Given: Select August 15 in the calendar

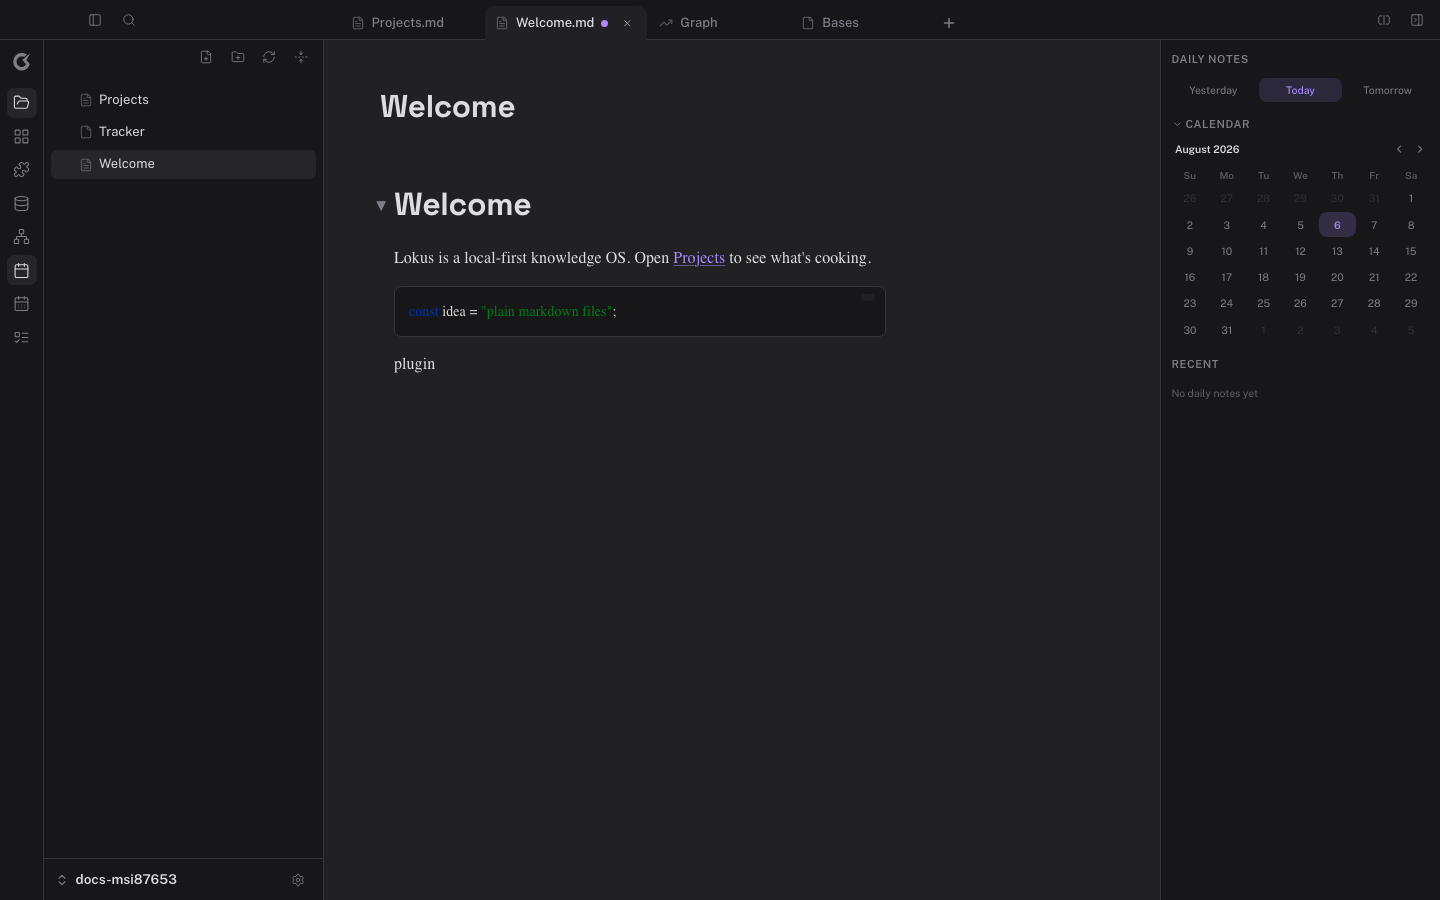Looking at the screenshot, I should click(x=1411, y=251).
